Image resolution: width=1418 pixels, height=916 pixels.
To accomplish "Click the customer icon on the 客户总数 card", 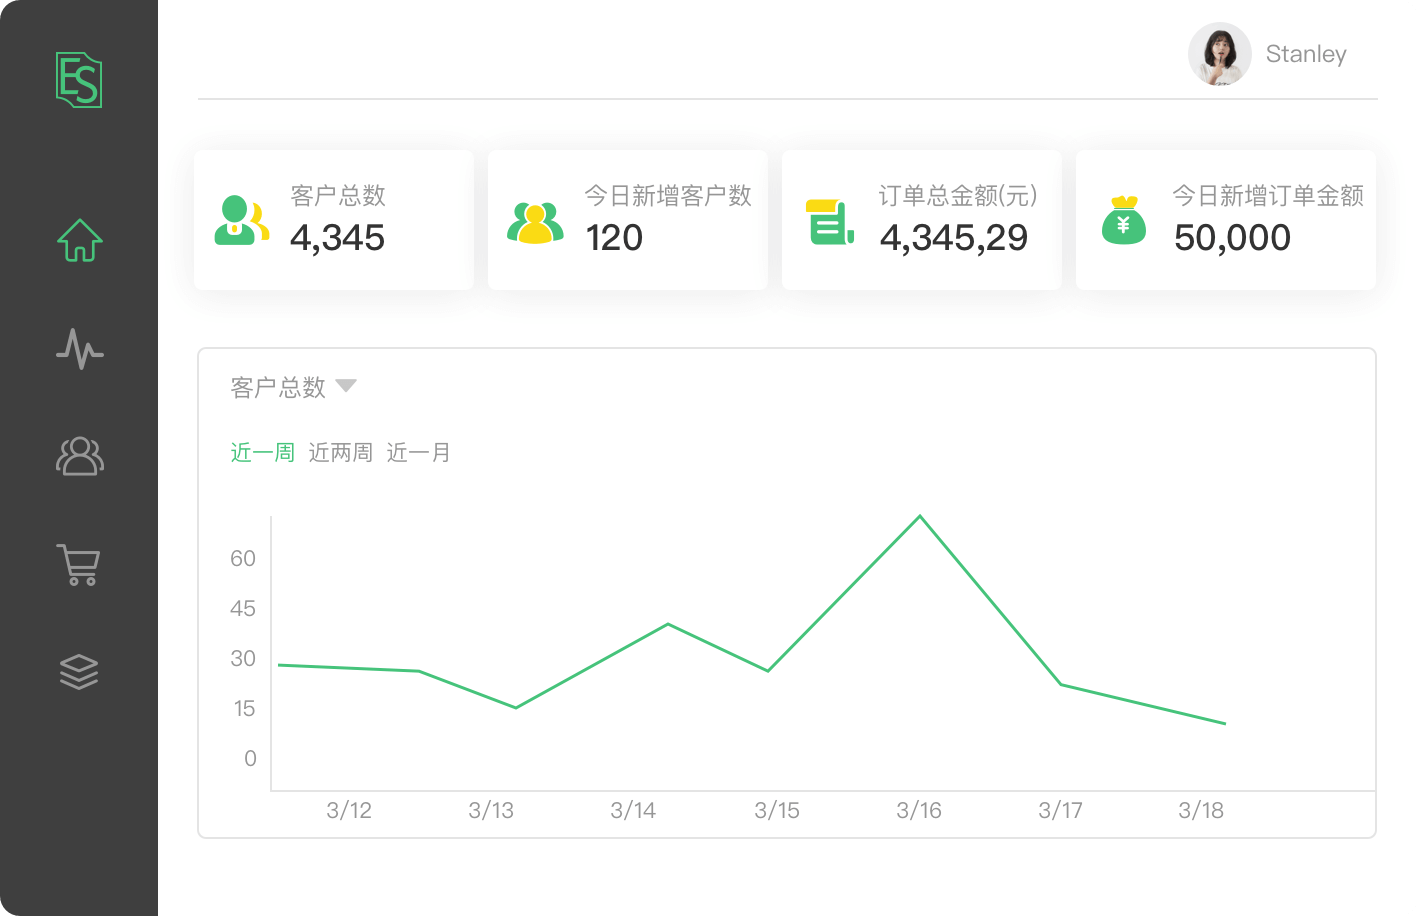I will [240, 220].
